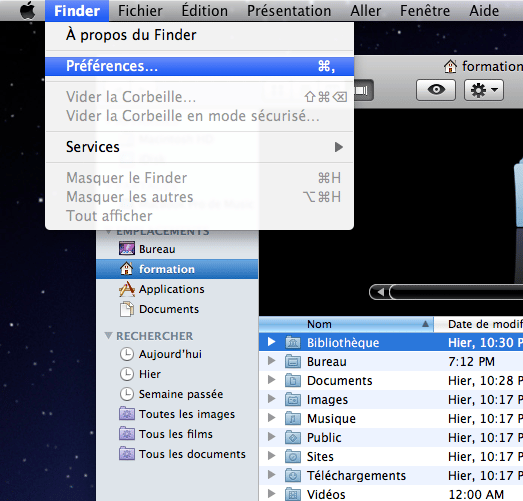Click the Applications sidebar icon
The width and height of the screenshot is (523, 501).
pos(127,289)
